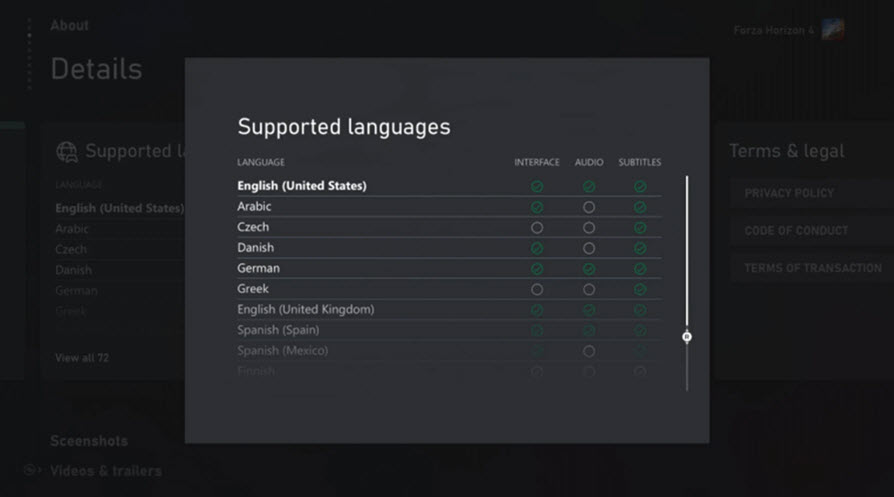Click the Czech subtitles checkmark icon

pos(640,227)
